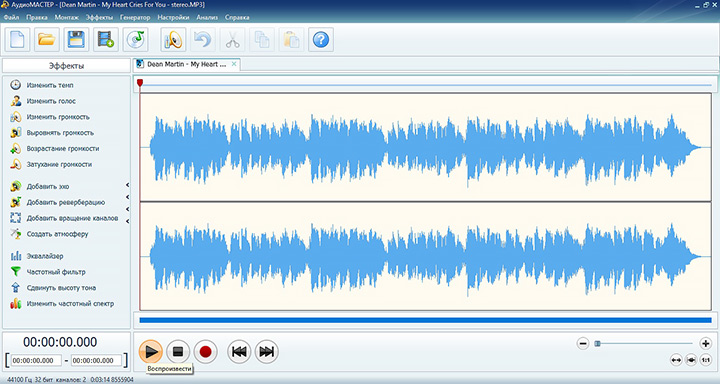This screenshot has width=720, height=384.
Task: Zoom out with the minus button
Action: click(x=583, y=343)
